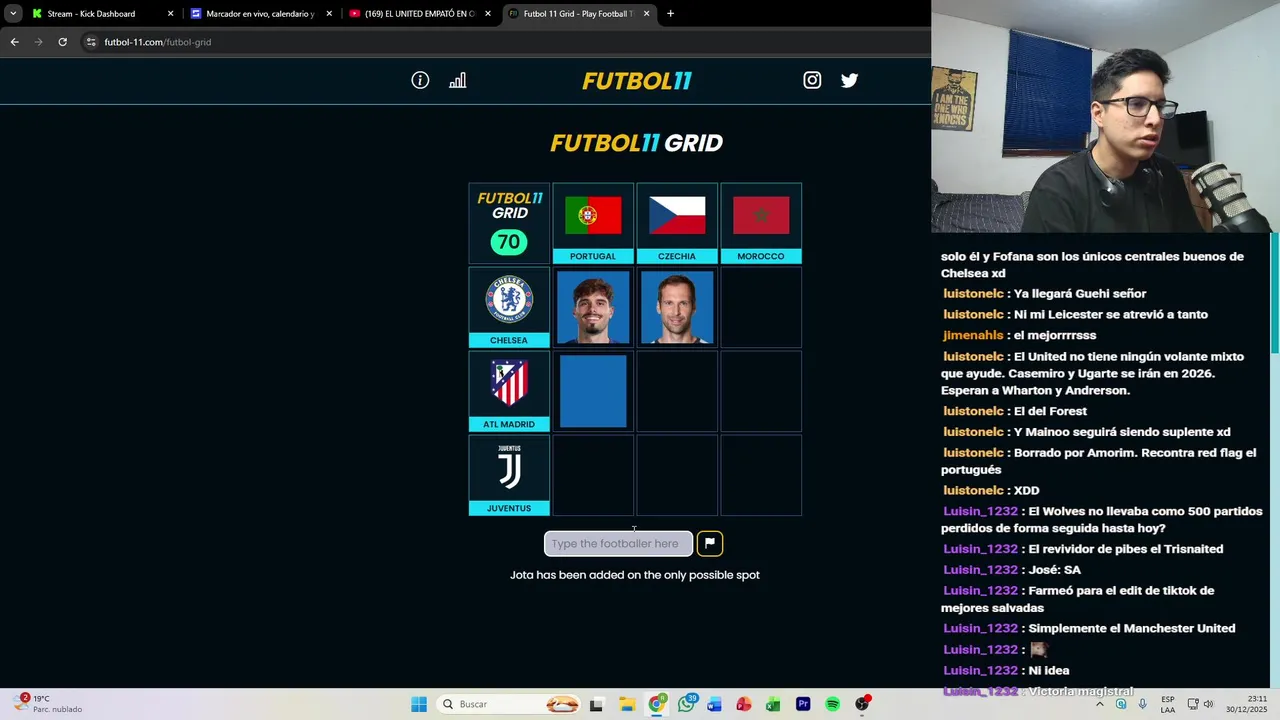The image size is (1280, 720).
Task: Click the Czechia flag column header
Action: pyautogui.click(x=677, y=223)
